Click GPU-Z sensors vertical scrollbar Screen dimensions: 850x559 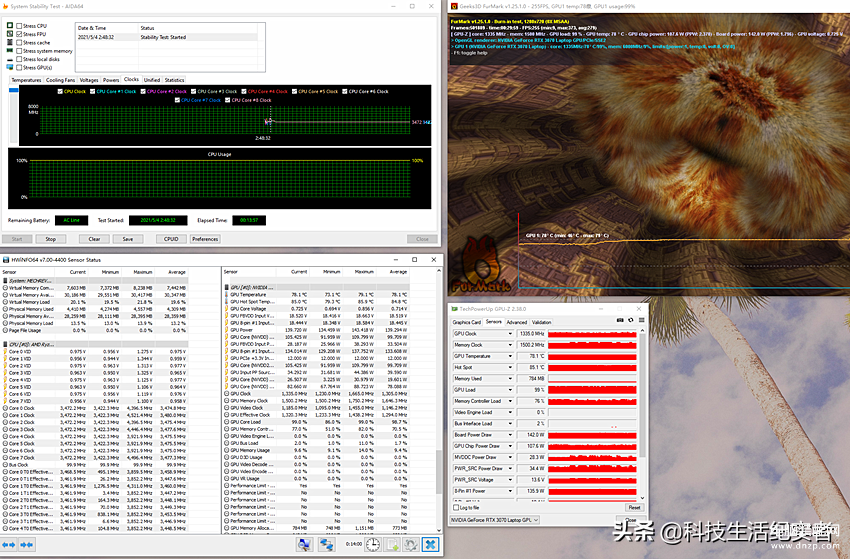pyautogui.click(x=642, y=396)
